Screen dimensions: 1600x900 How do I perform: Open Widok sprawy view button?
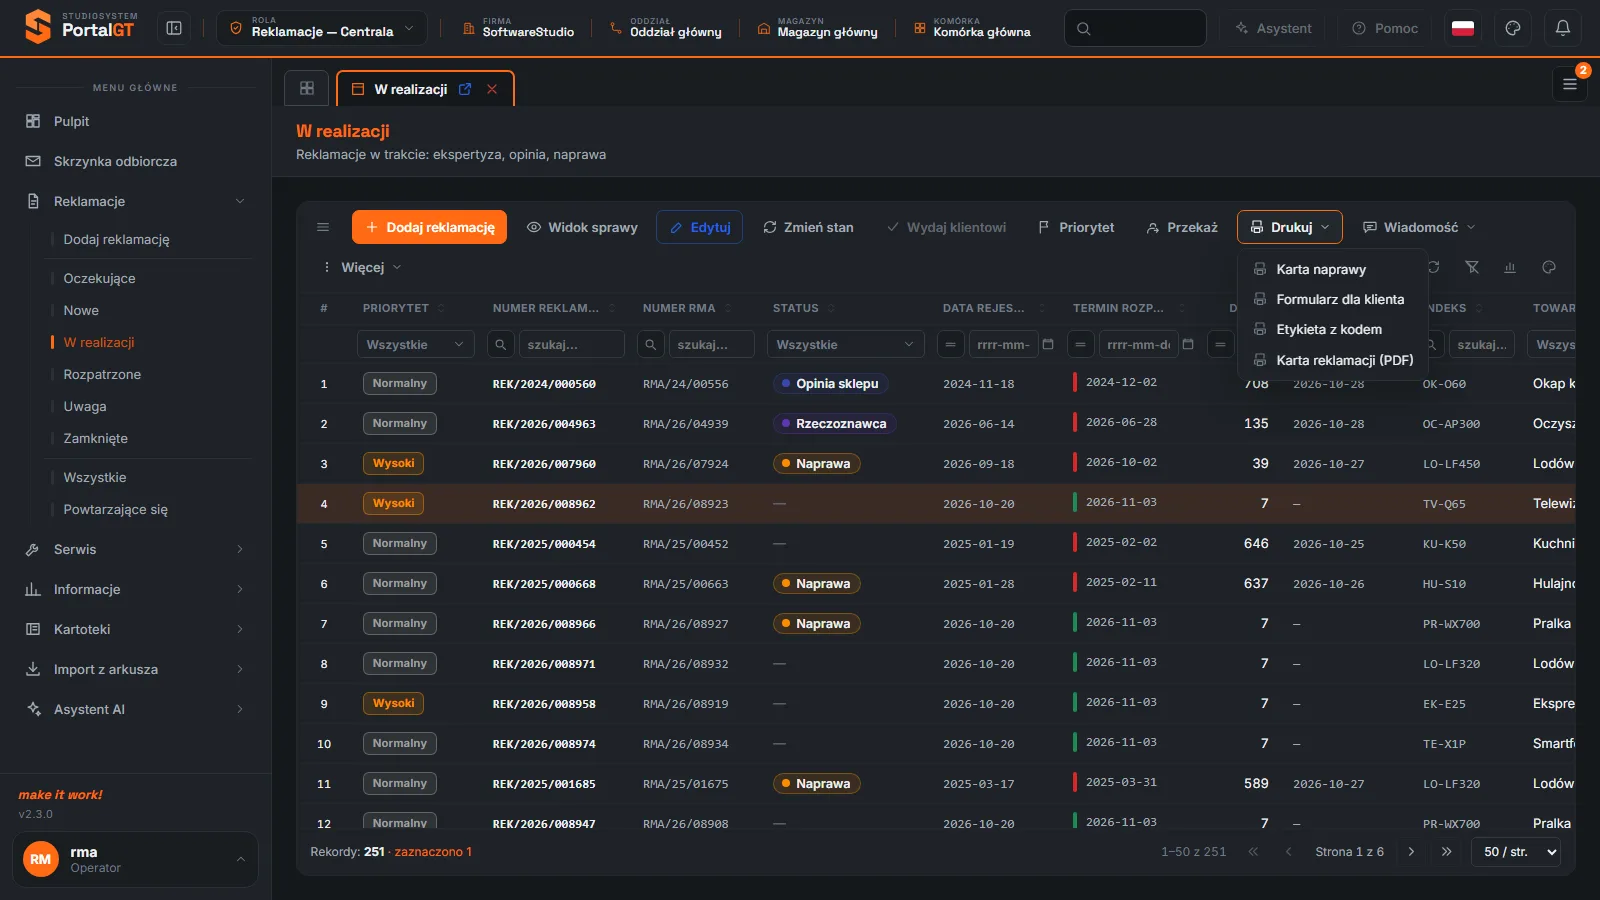point(582,227)
